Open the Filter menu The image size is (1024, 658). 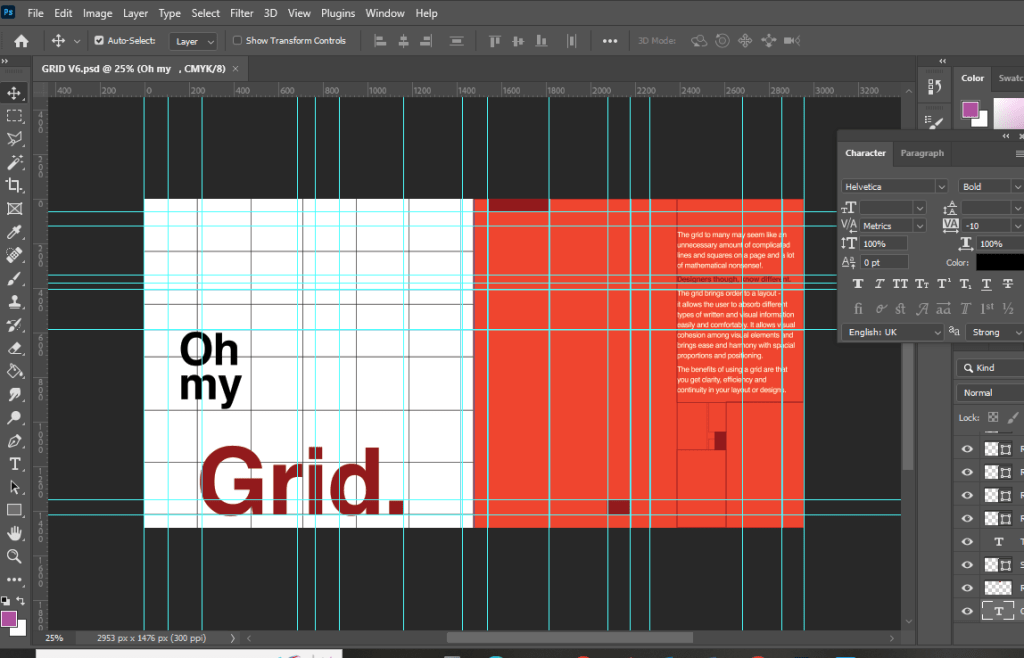[241, 14]
